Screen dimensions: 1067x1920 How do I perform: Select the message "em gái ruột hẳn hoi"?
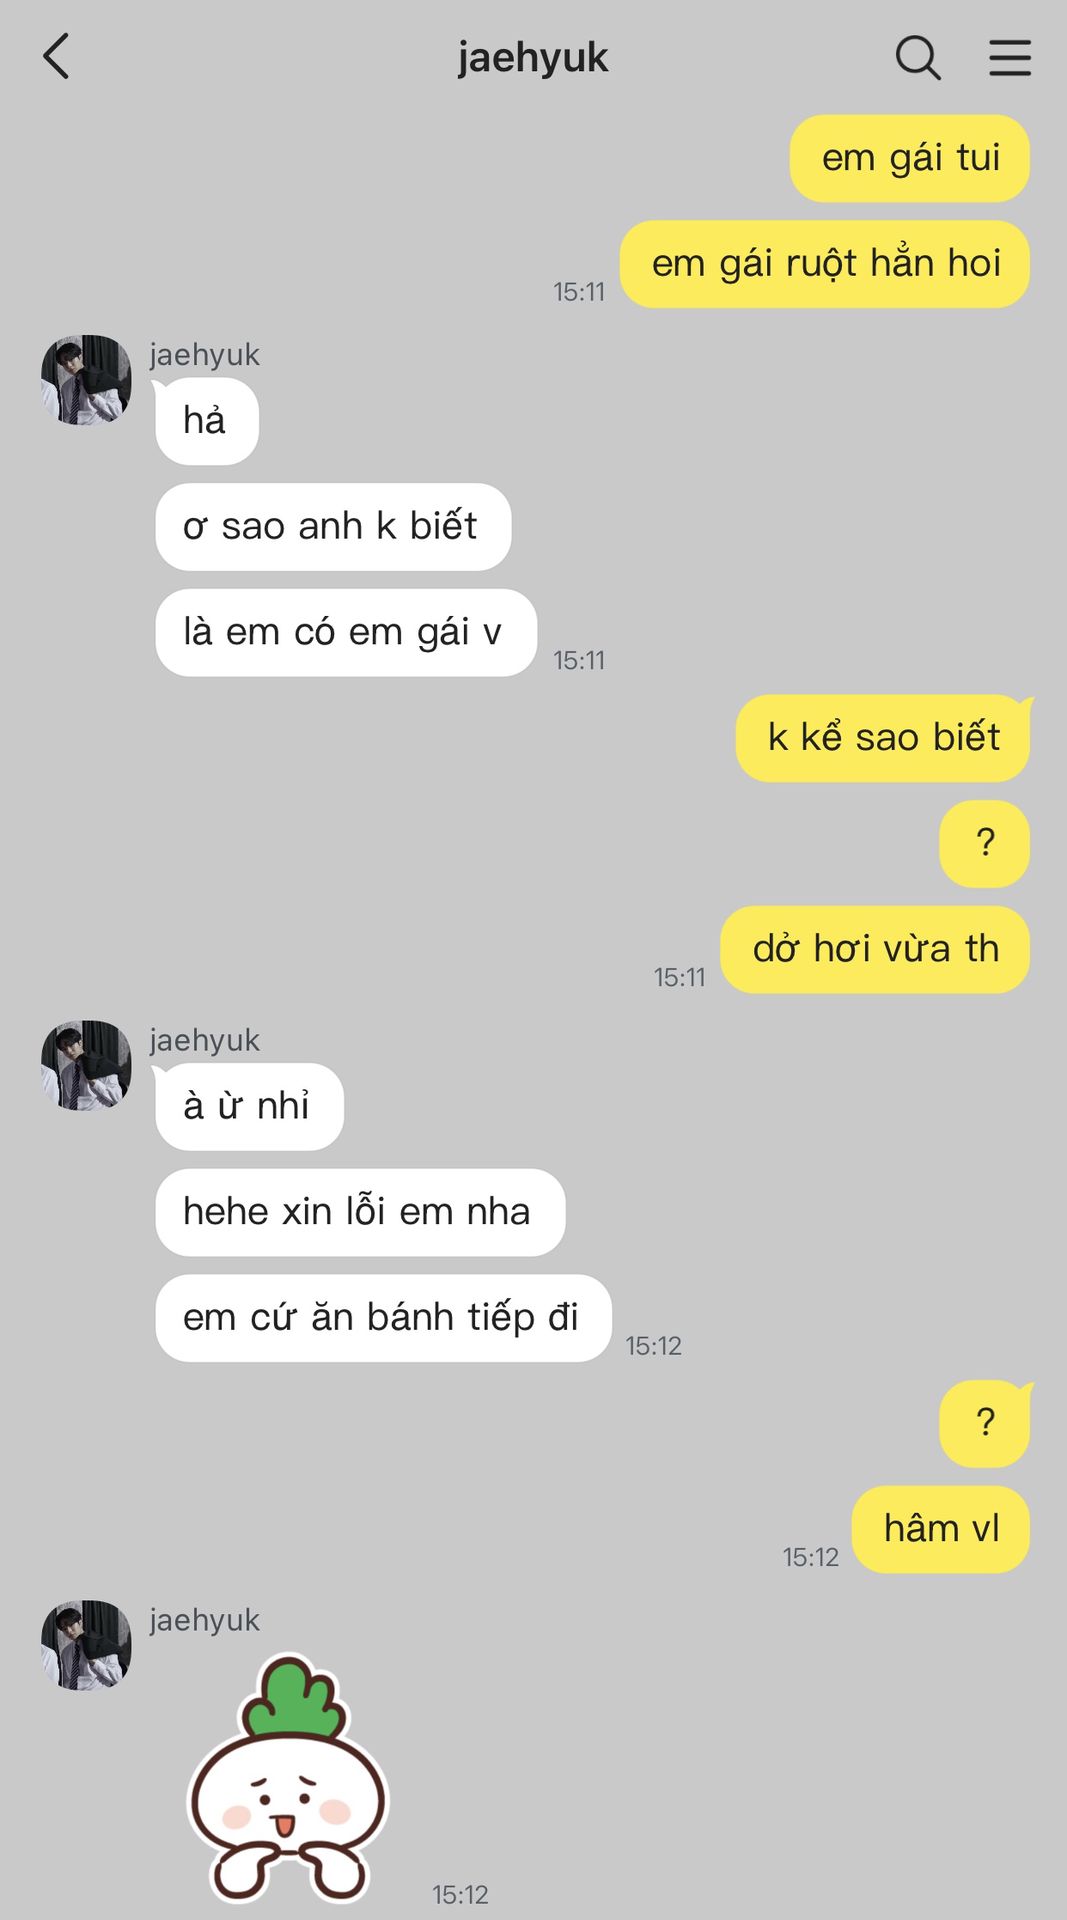(x=825, y=264)
